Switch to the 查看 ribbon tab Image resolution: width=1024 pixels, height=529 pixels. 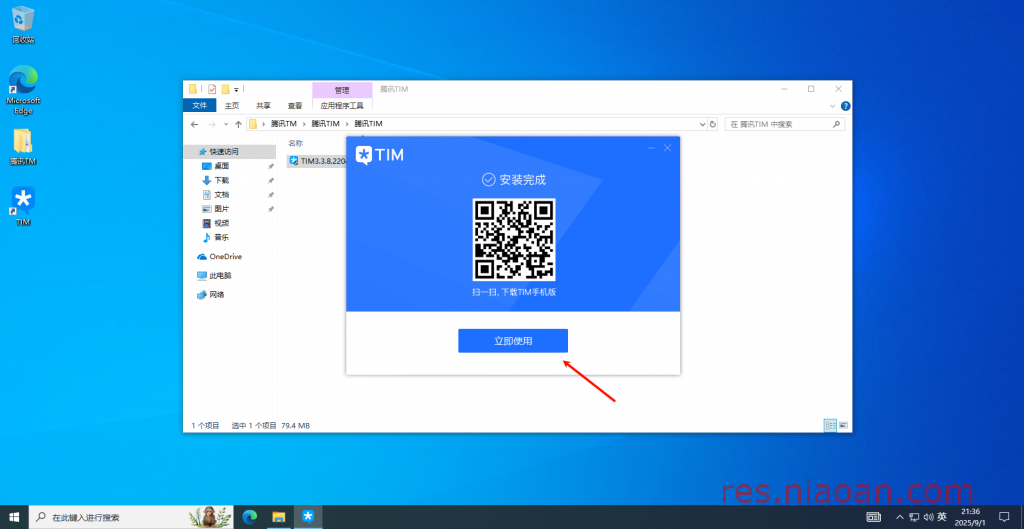click(x=295, y=105)
